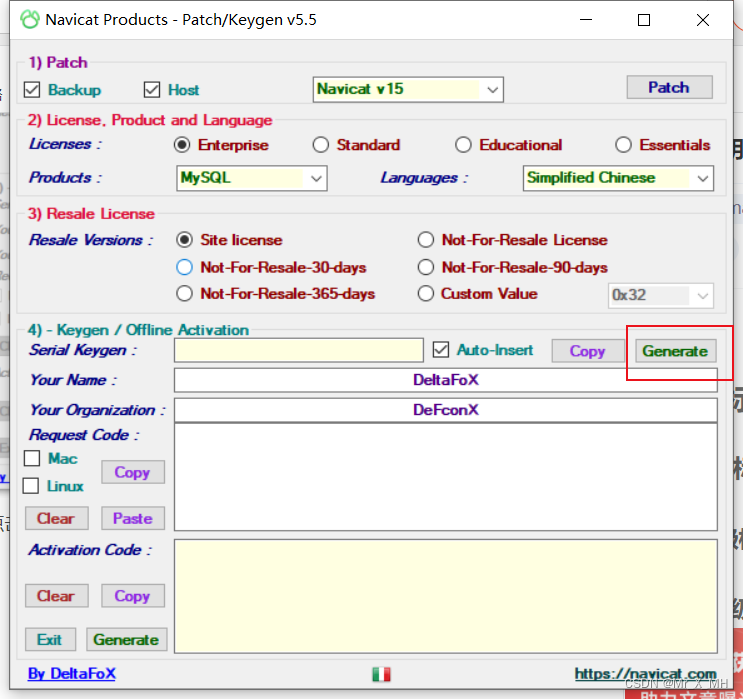Screen dimensions: 743x699
Task: Toggle the Backup checkbox
Action: (32, 90)
